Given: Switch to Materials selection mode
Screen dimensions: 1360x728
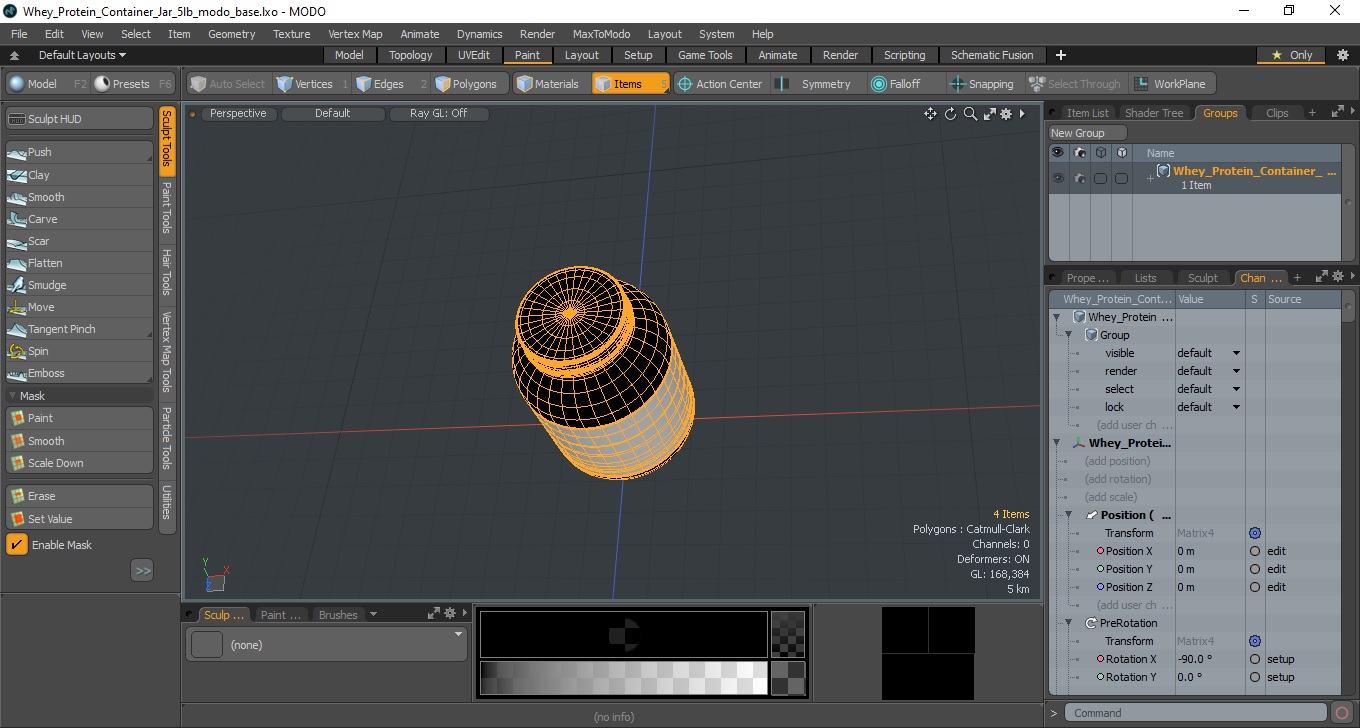Looking at the screenshot, I should (550, 84).
